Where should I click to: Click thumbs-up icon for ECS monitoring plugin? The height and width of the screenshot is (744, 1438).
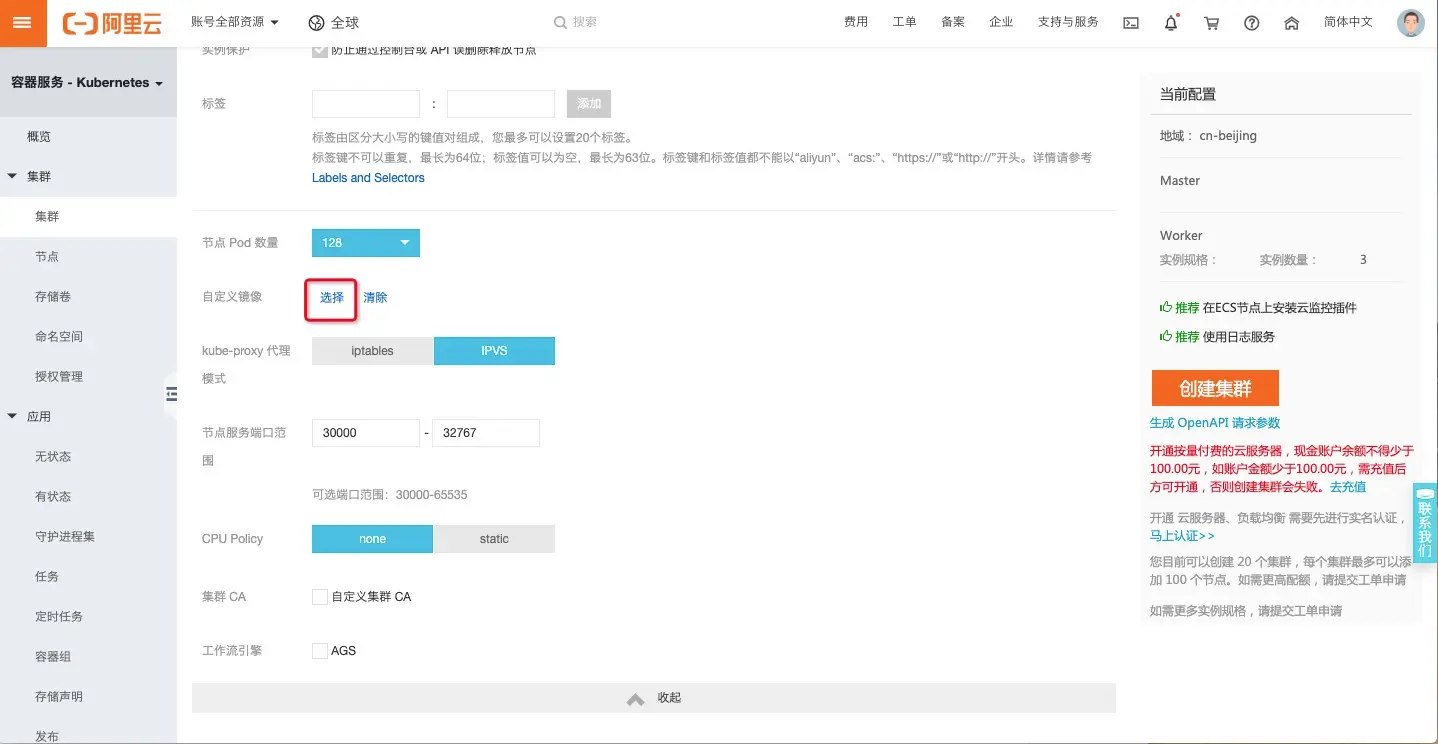1166,308
